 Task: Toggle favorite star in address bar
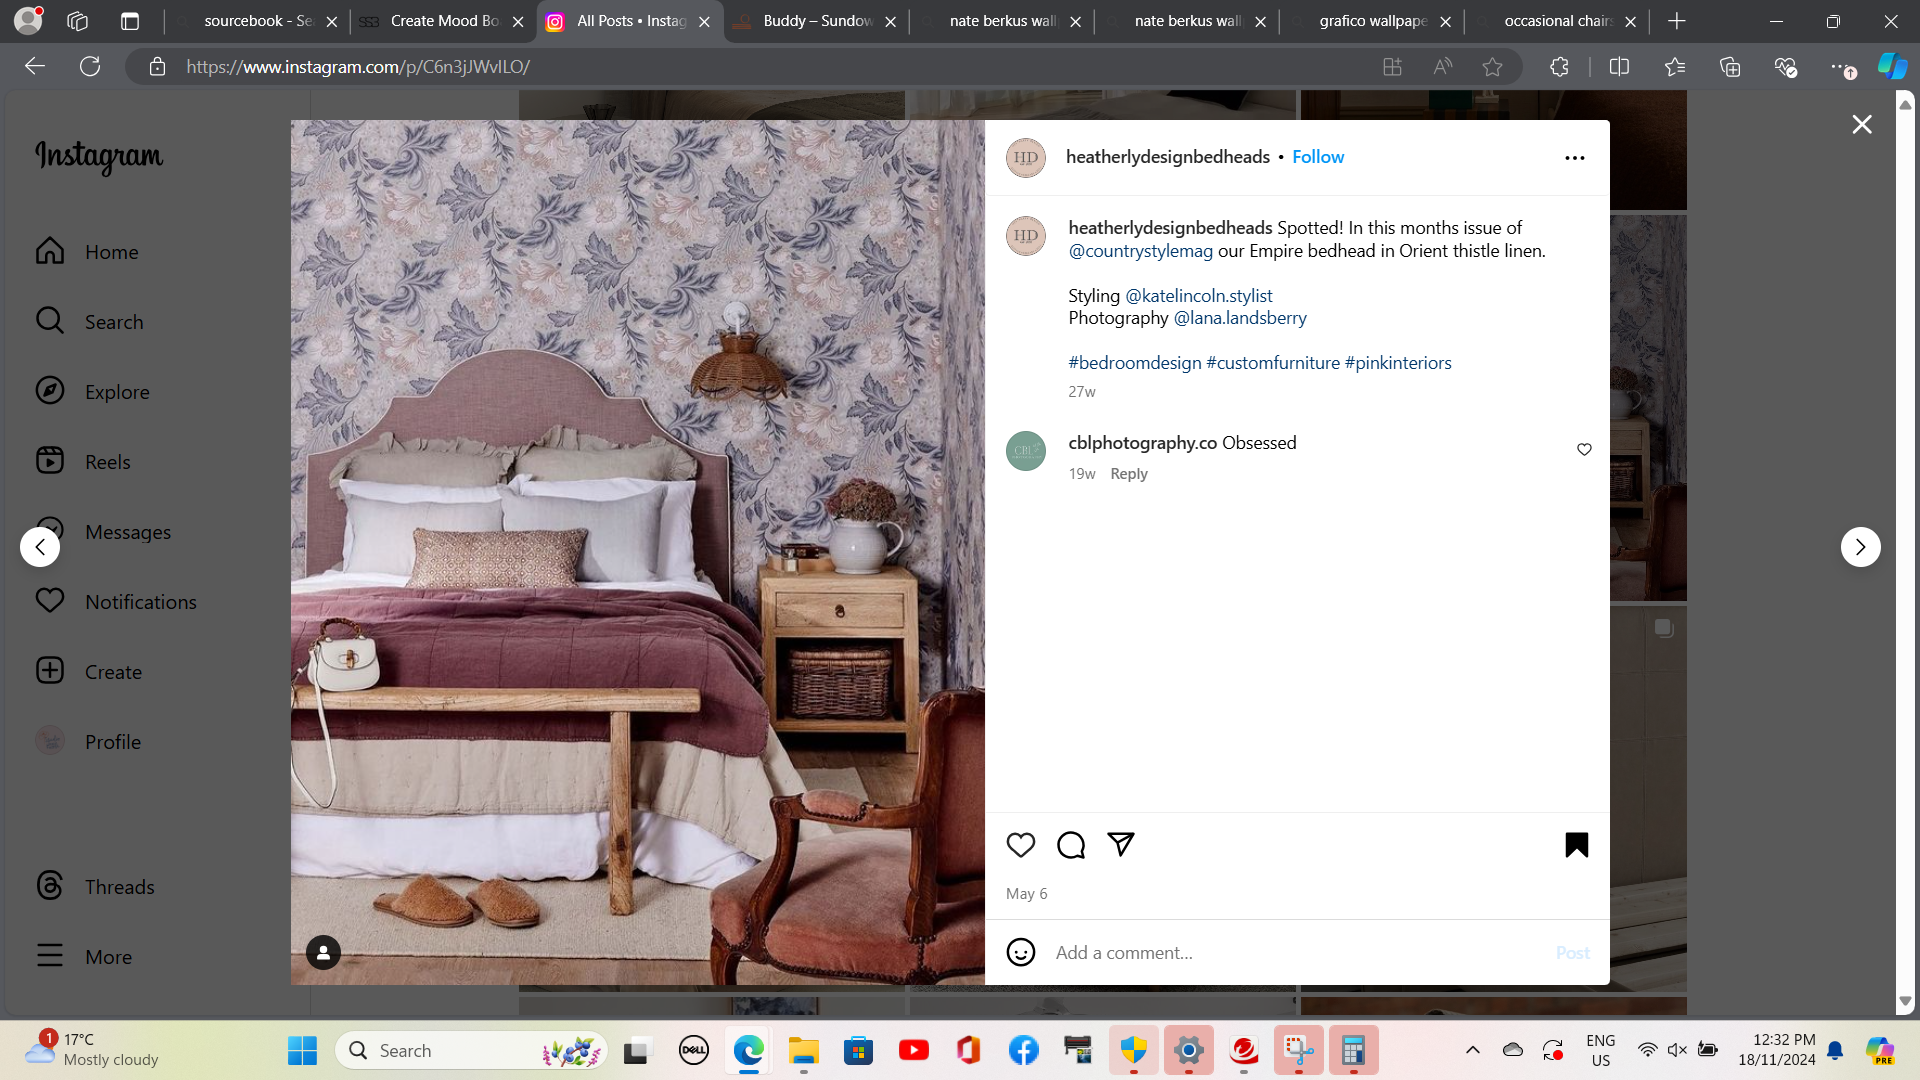tap(1492, 67)
